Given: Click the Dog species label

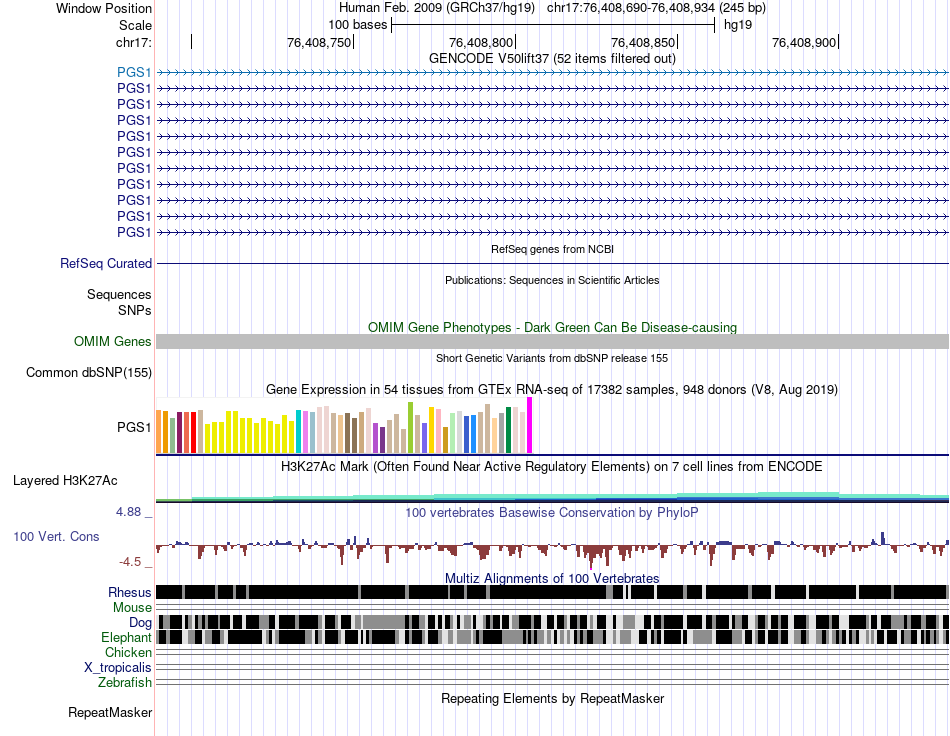Looking at the screenshot, I should 140,623.
